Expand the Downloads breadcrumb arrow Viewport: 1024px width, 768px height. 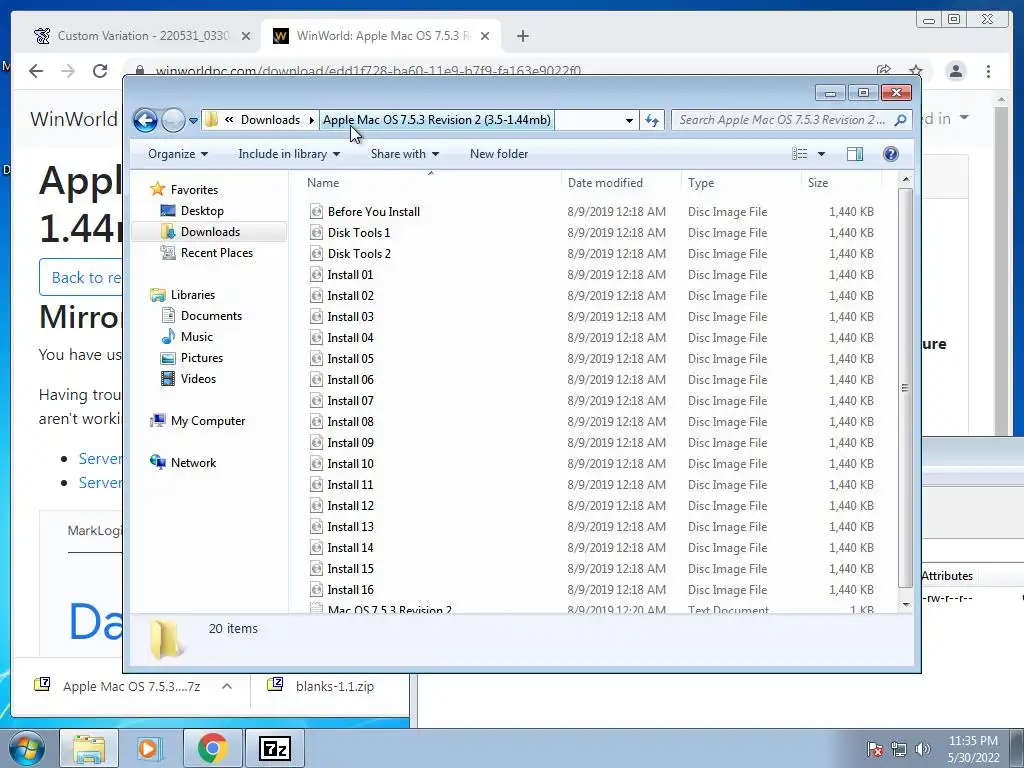tap(312, 120)
